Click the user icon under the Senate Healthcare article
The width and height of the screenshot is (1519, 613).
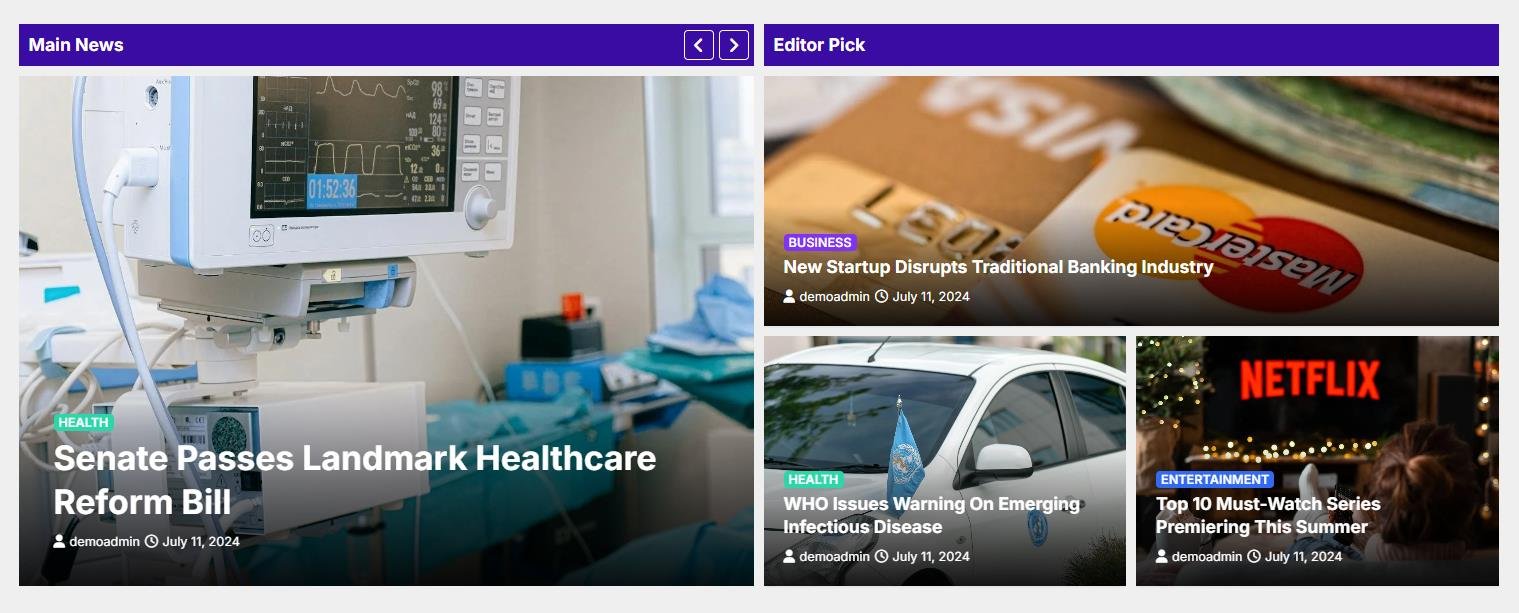[60, 541]
